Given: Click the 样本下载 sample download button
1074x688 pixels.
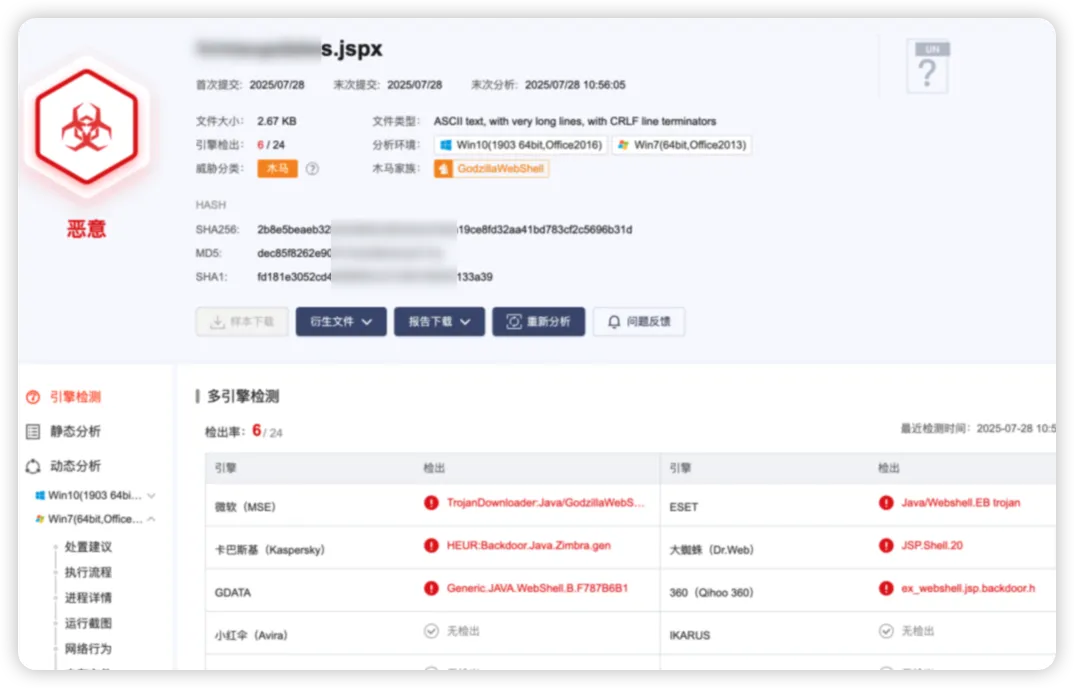Looking at the screenshot, I should [x=242, y=321].
